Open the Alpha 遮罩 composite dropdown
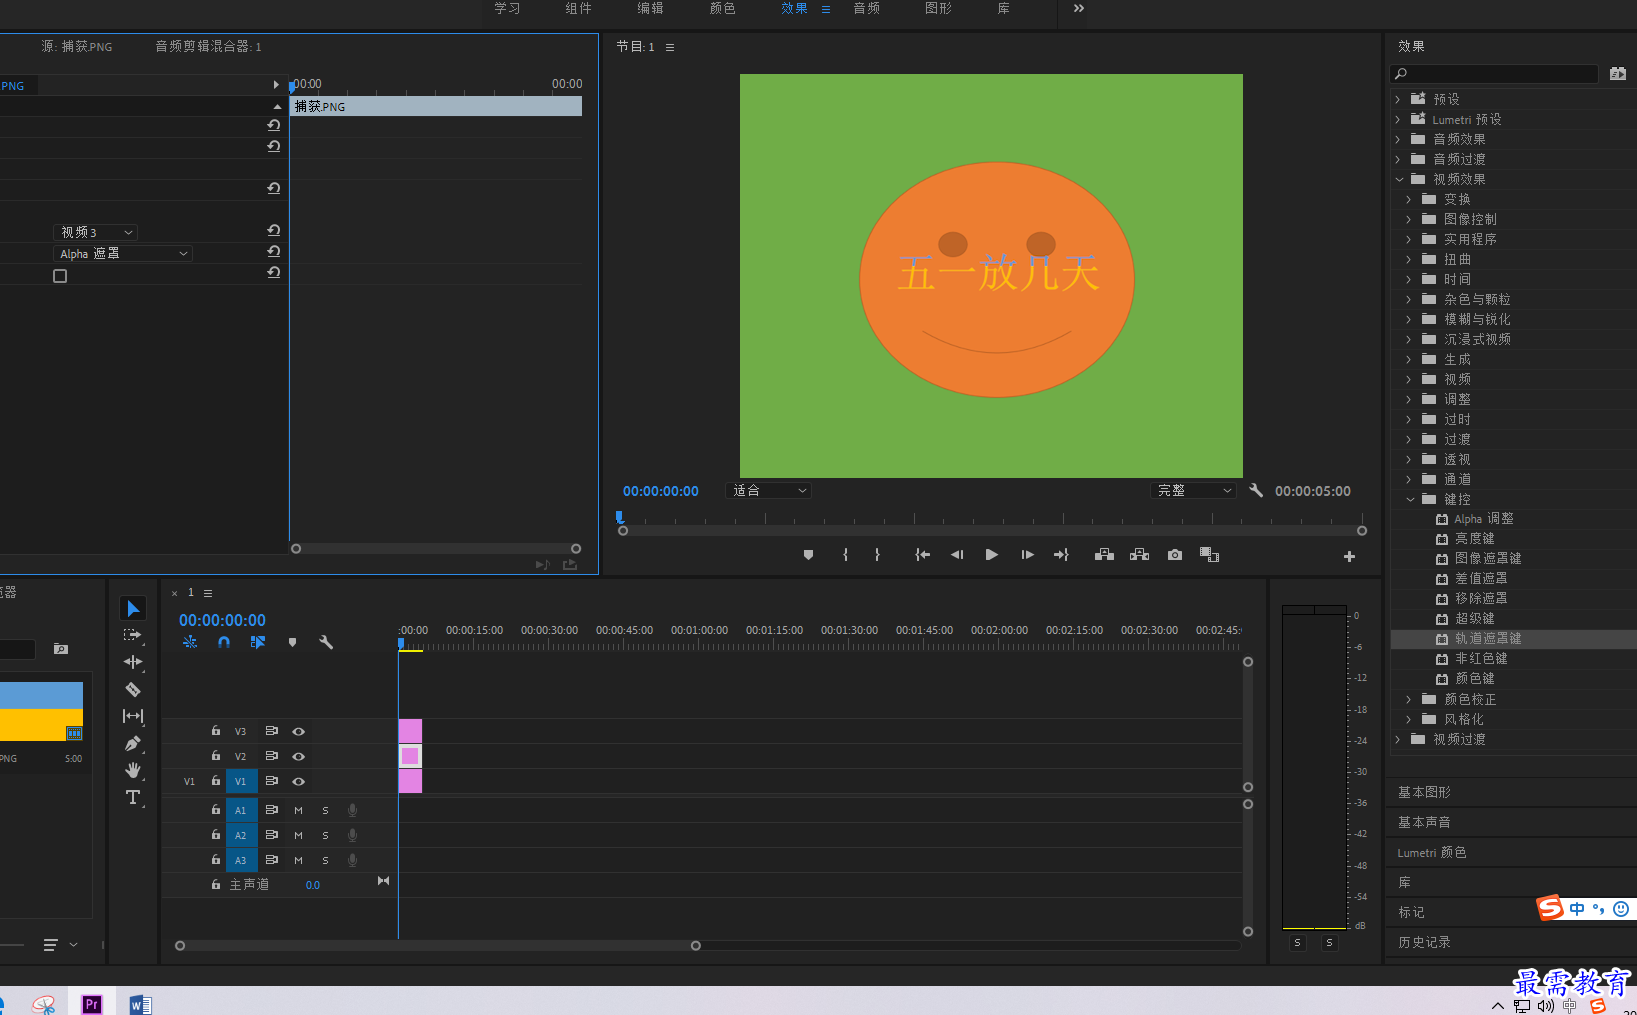This screenshot has width=1637, height=1015. pyautogui.click(x=123, y=254)
